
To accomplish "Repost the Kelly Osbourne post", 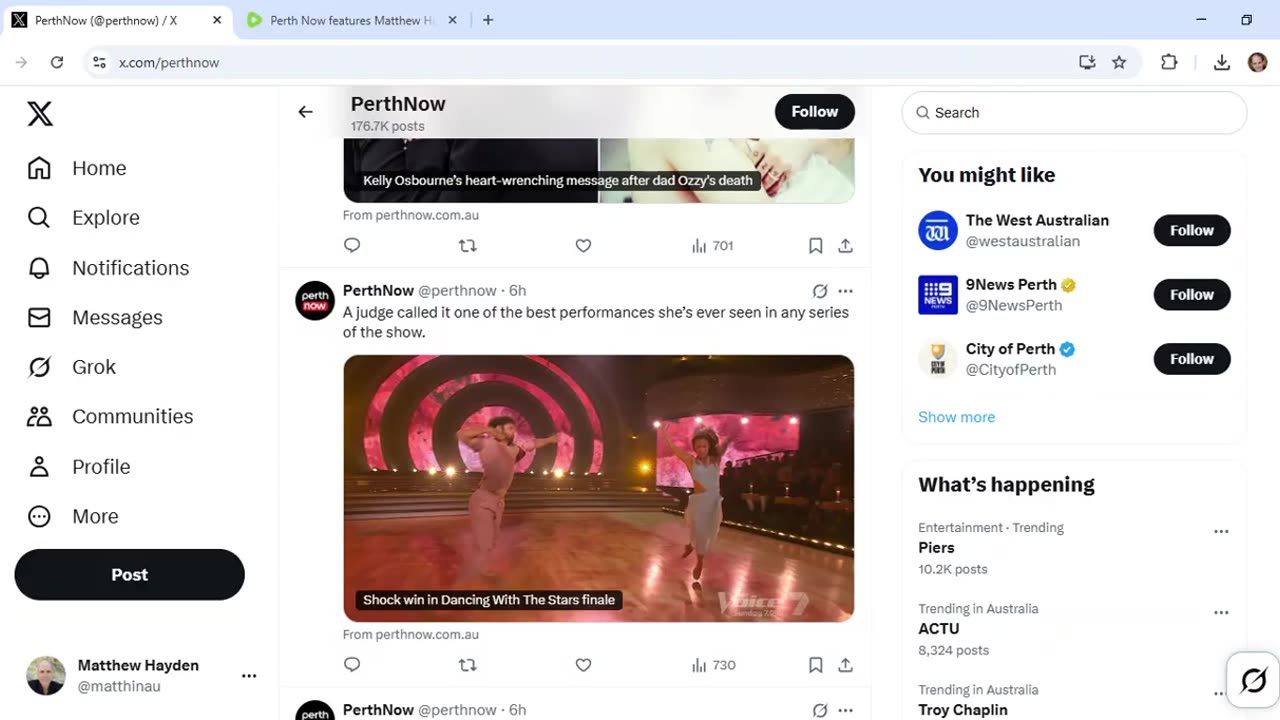I will 467,245.
